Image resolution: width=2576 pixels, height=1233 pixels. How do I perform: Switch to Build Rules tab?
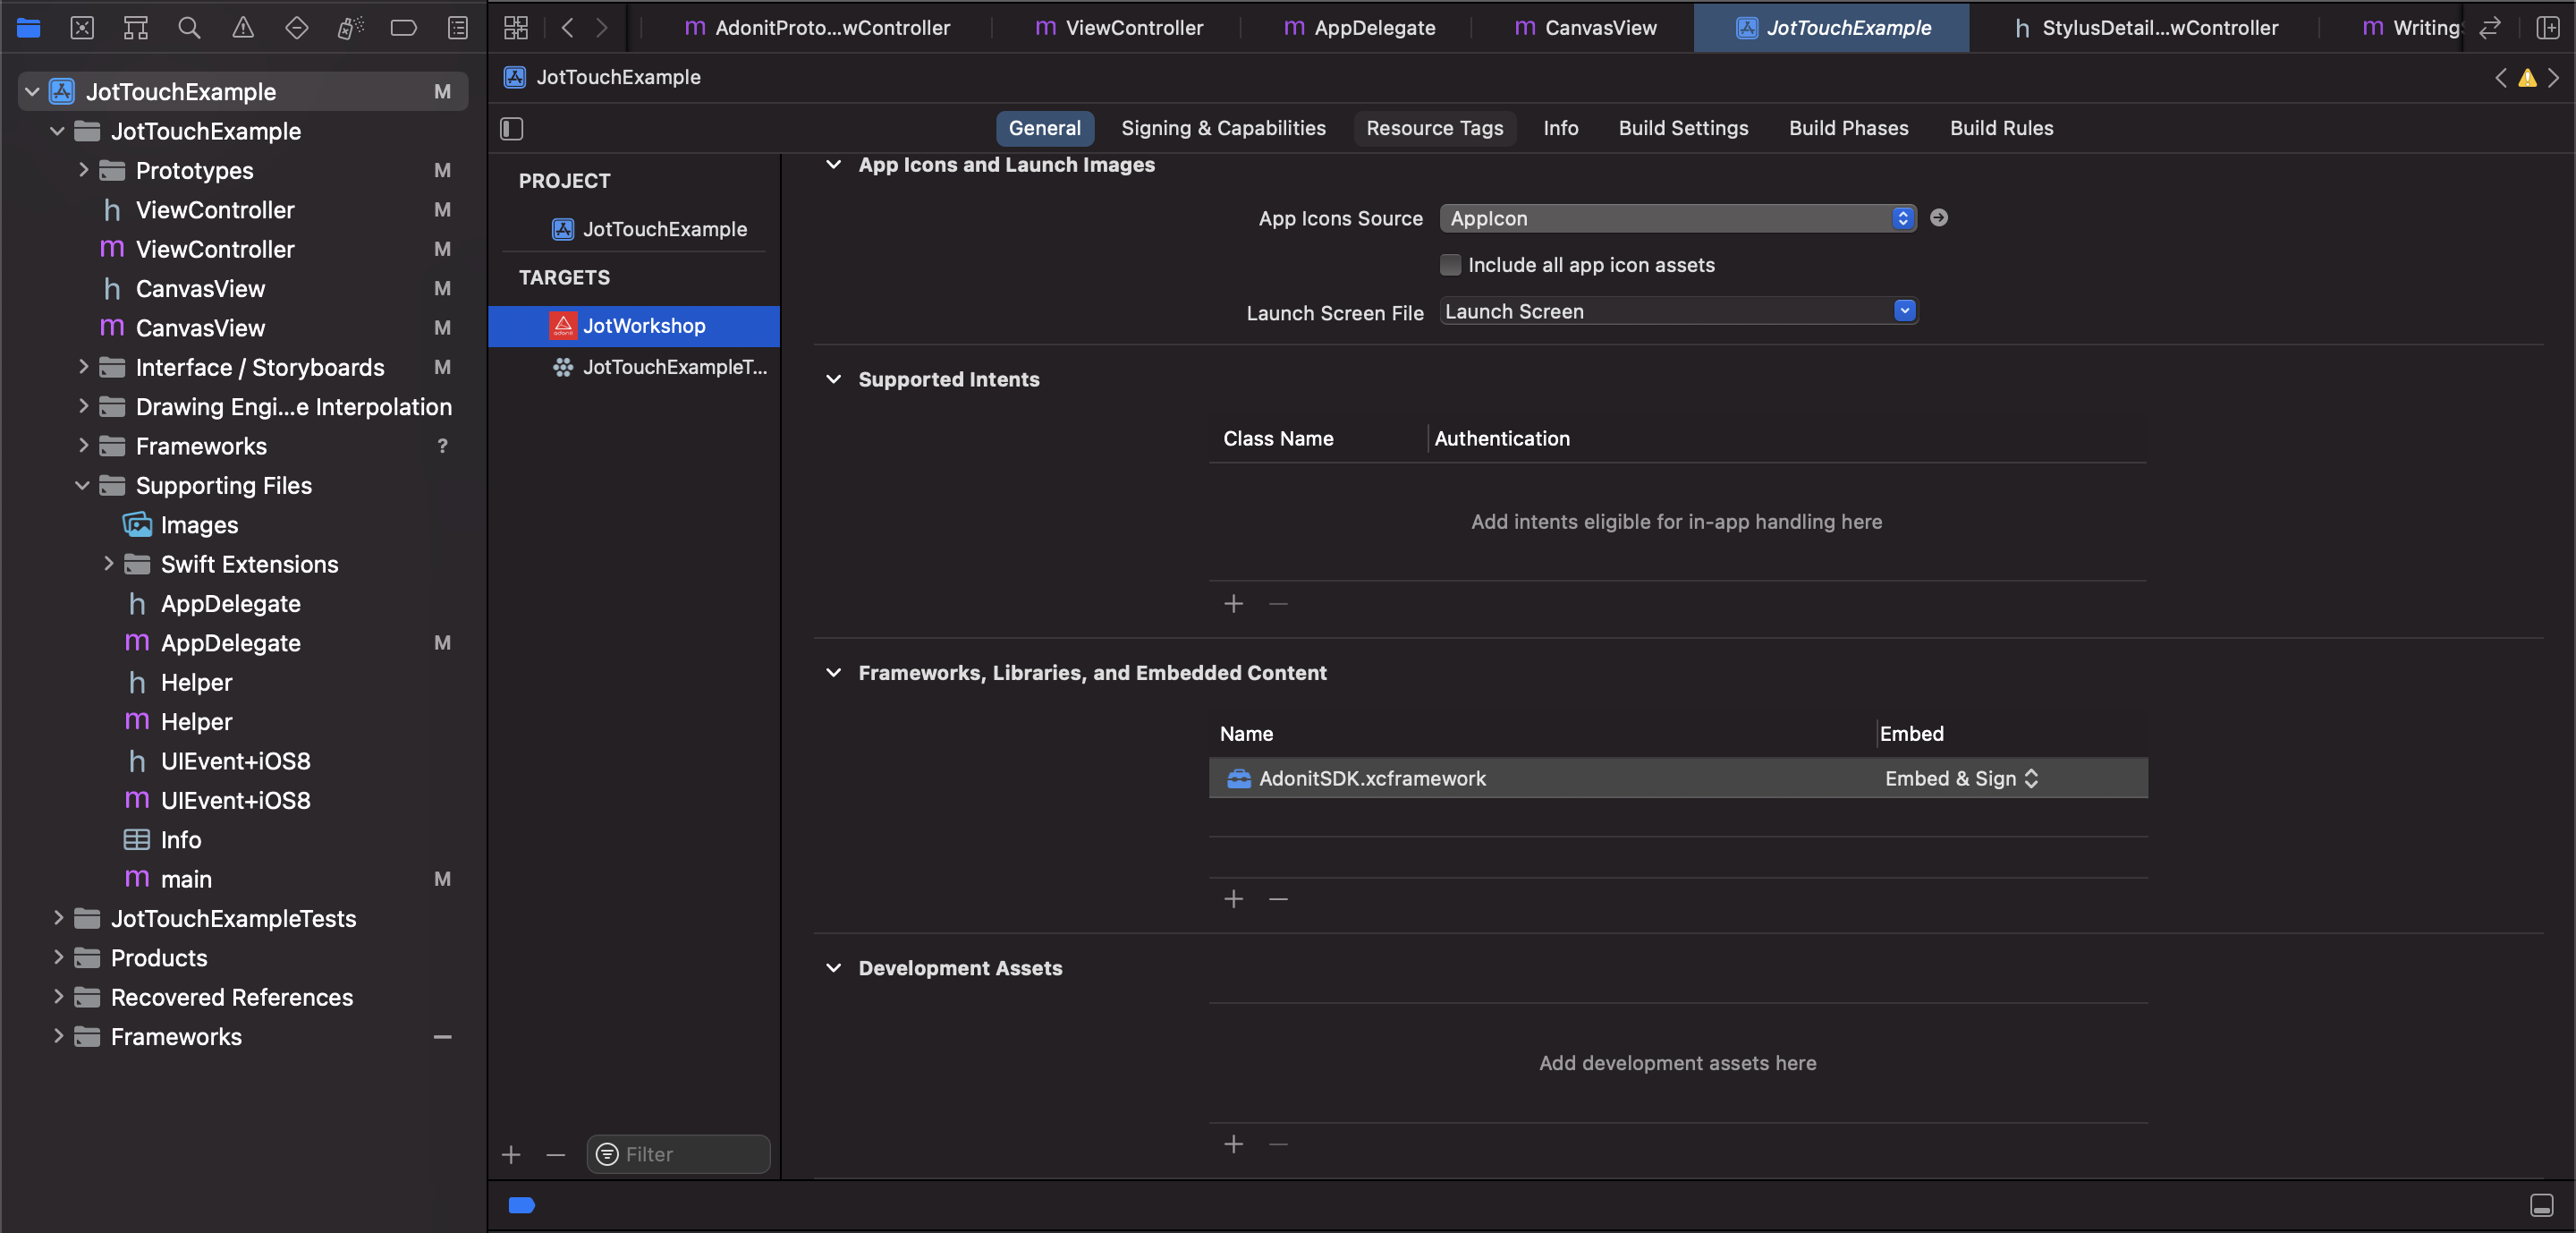[2001, 128]
